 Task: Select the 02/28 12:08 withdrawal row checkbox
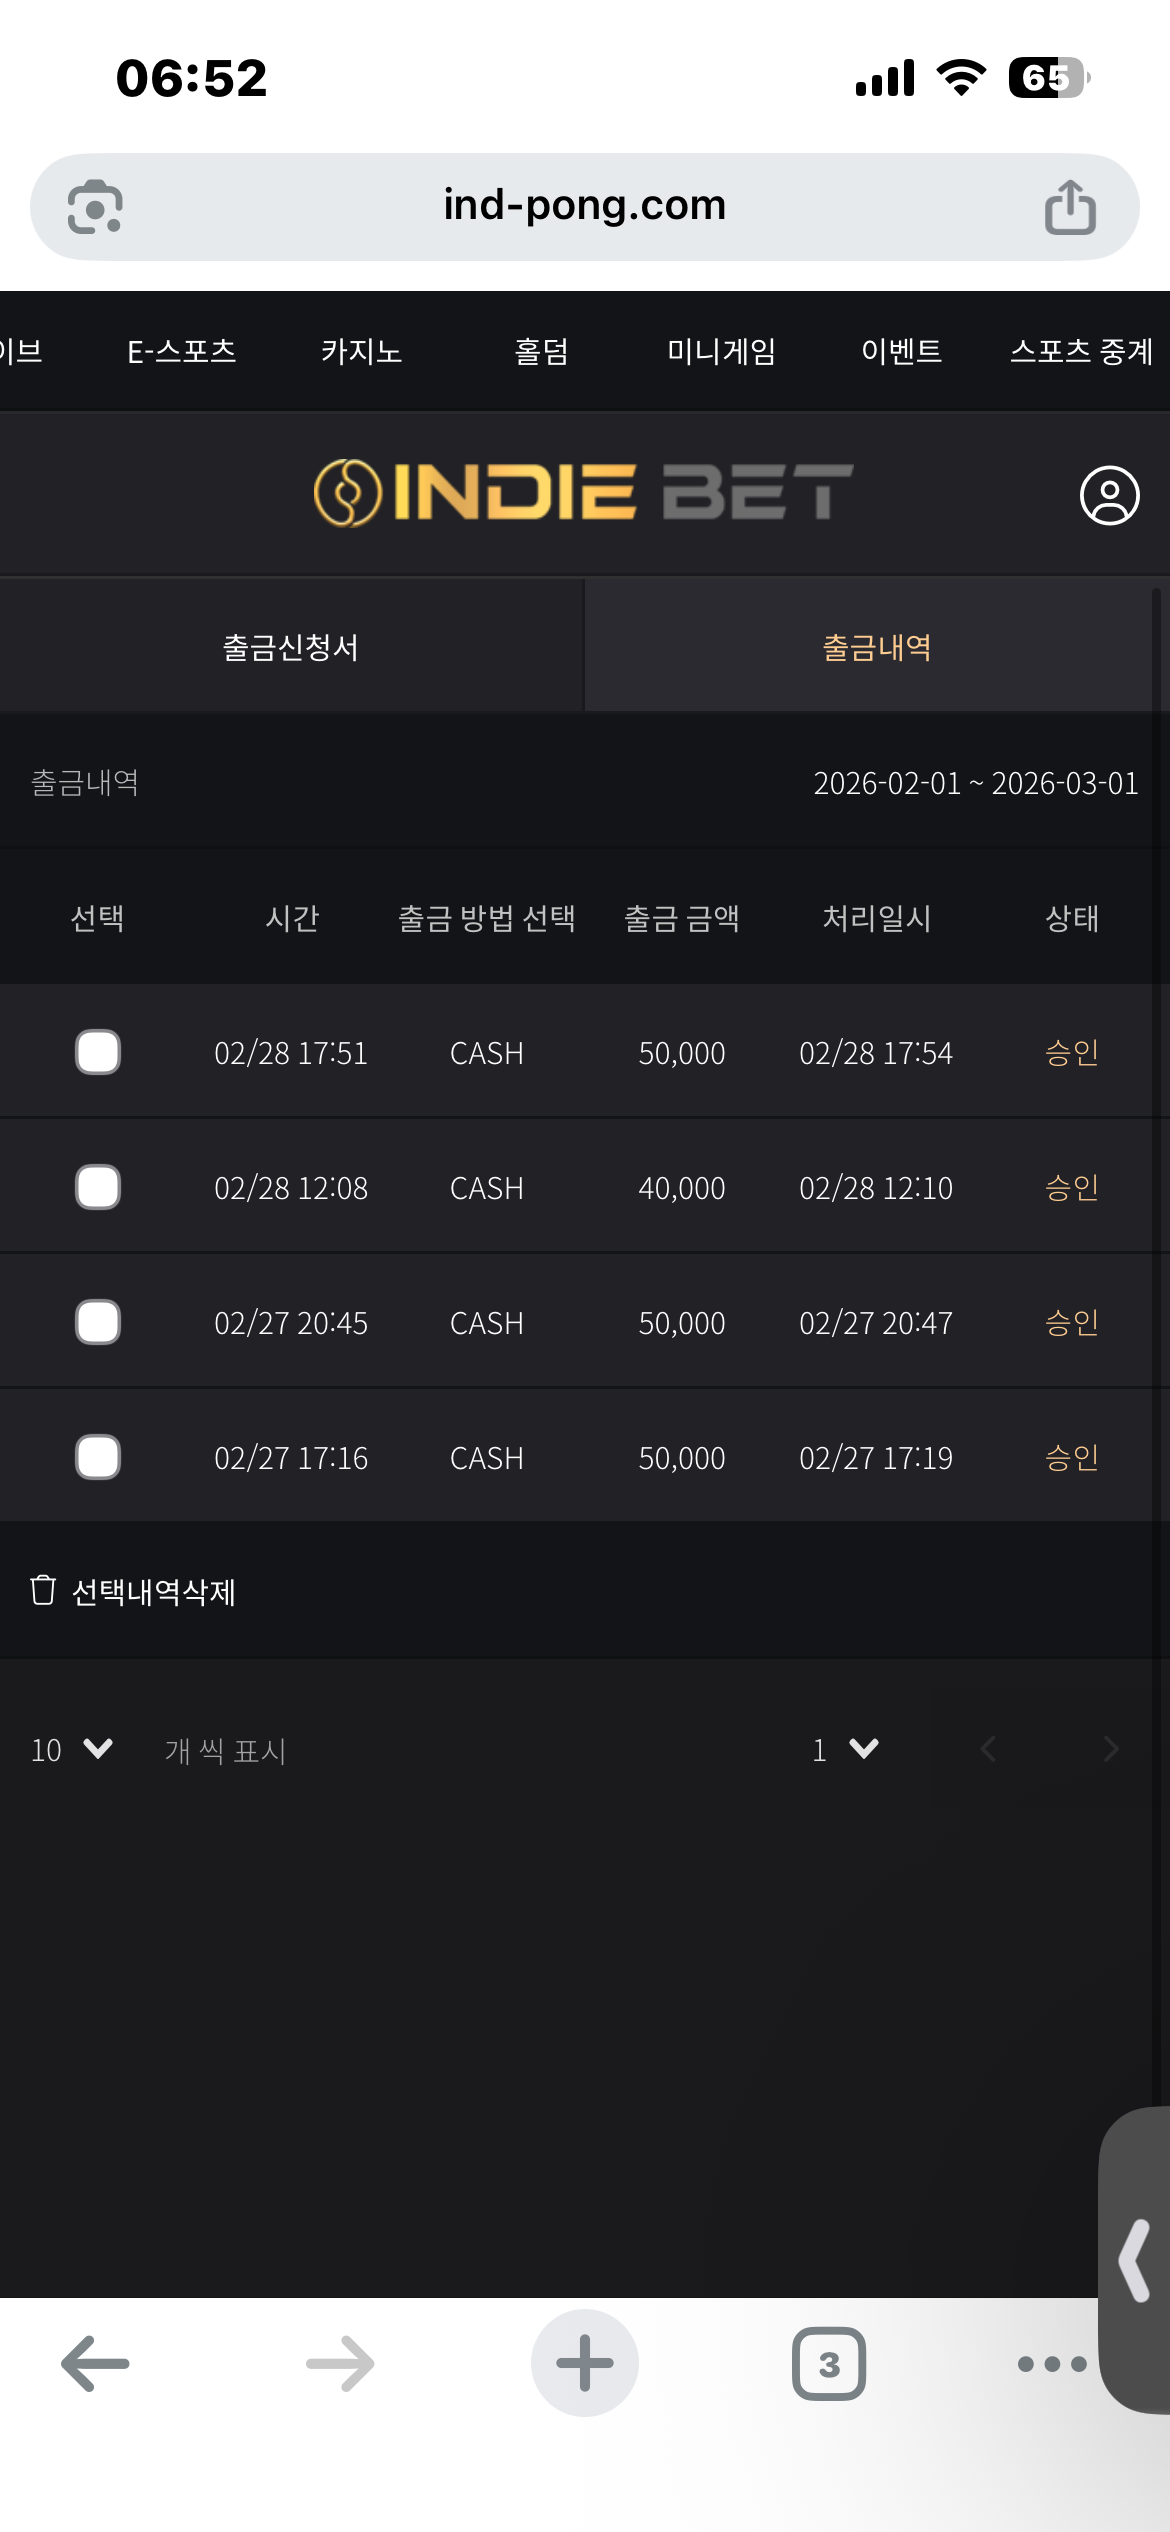click(x=98, y=1187)
